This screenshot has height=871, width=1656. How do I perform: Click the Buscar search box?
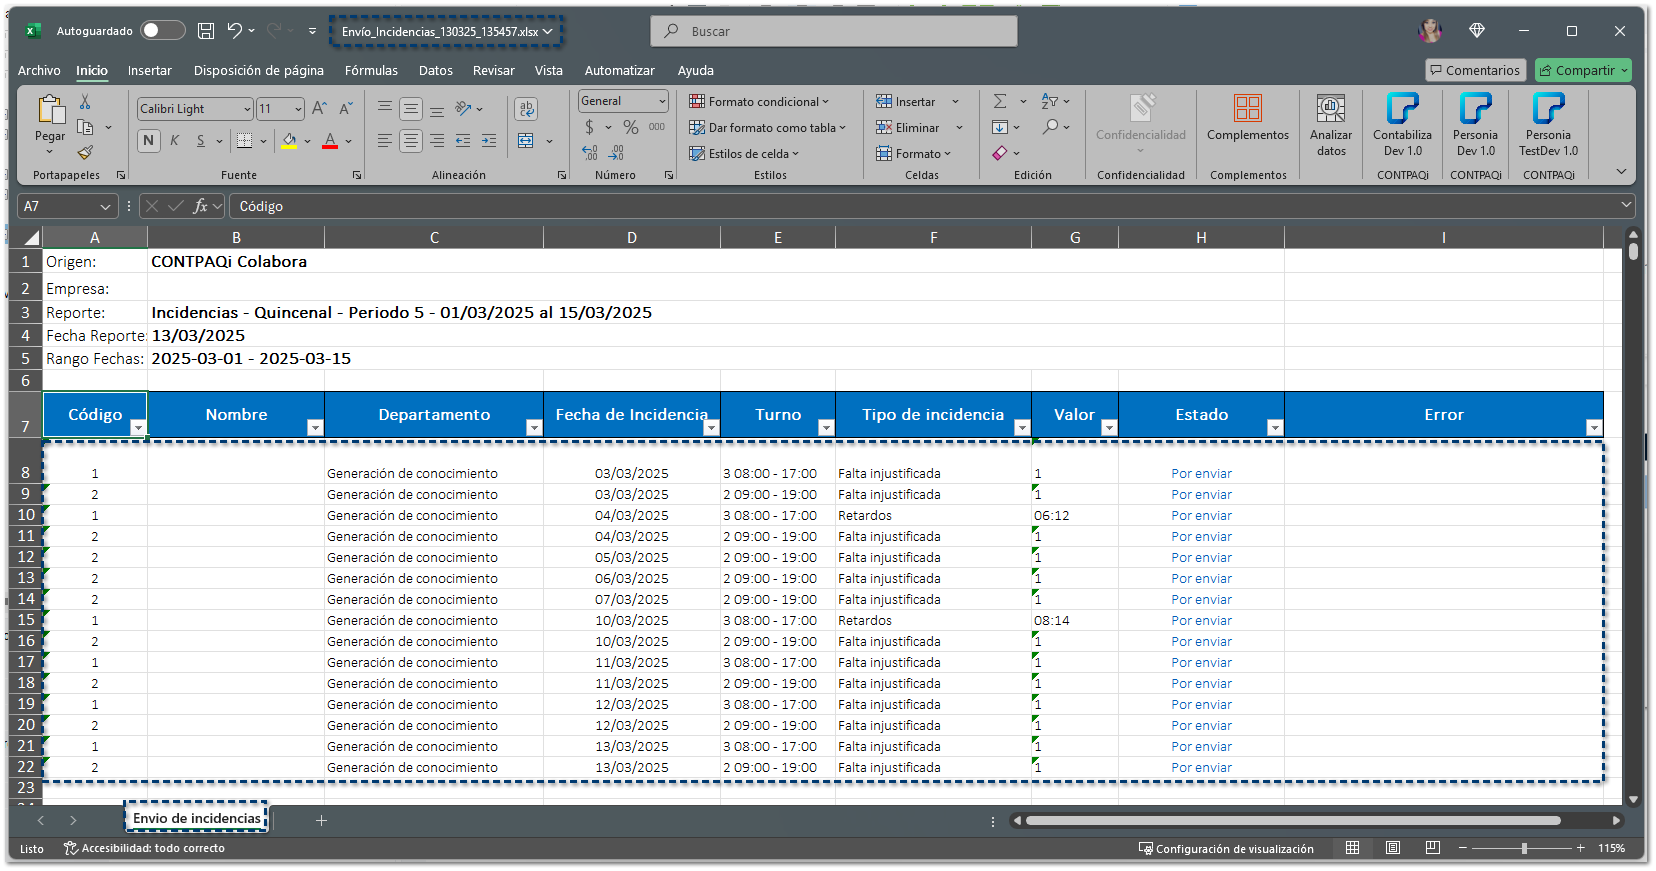[x=833, y=31]
